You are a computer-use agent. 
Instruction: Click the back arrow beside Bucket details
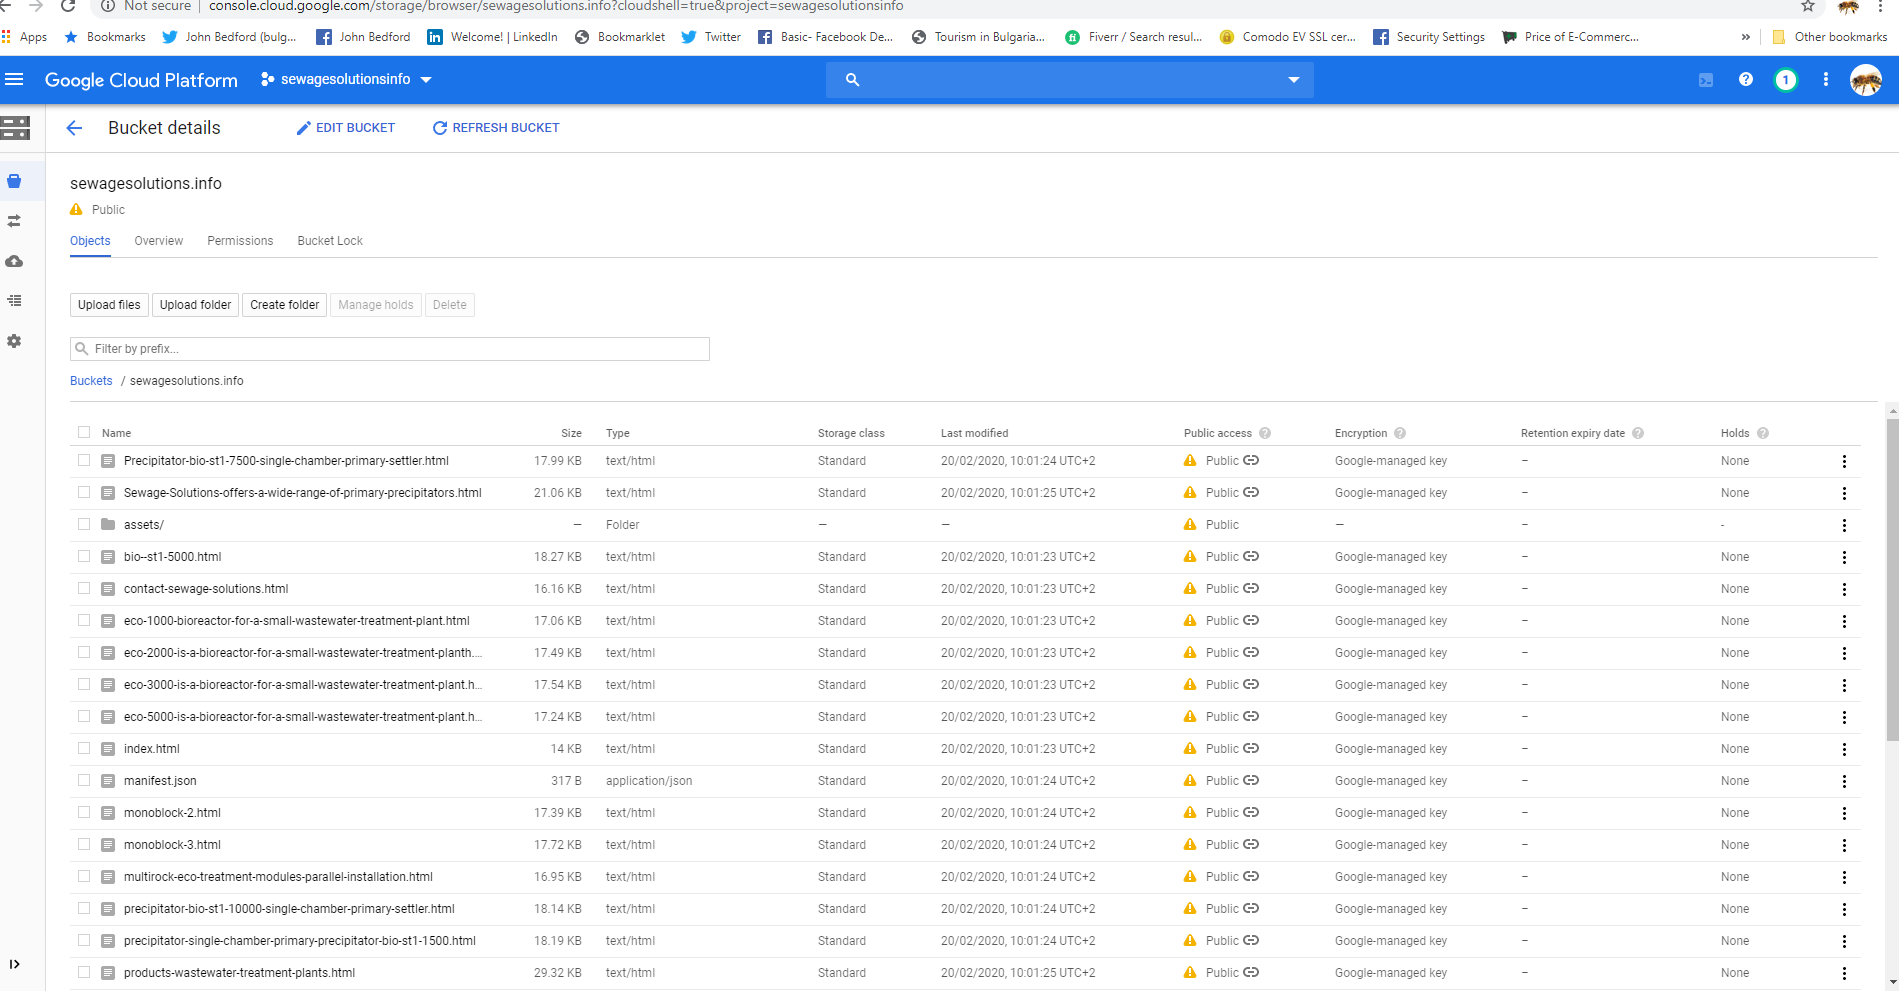click(74, 128)
